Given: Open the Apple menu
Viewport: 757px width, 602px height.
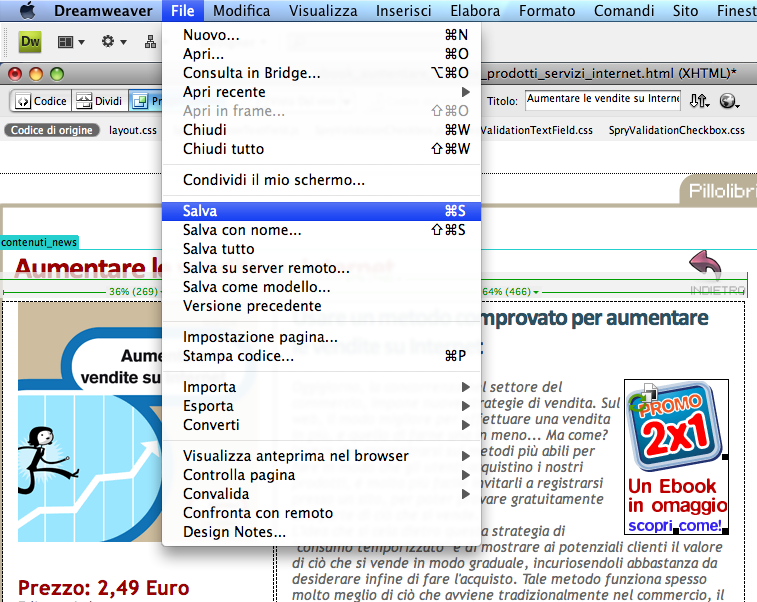Looking at the screenshot, I should click(28, 10).
